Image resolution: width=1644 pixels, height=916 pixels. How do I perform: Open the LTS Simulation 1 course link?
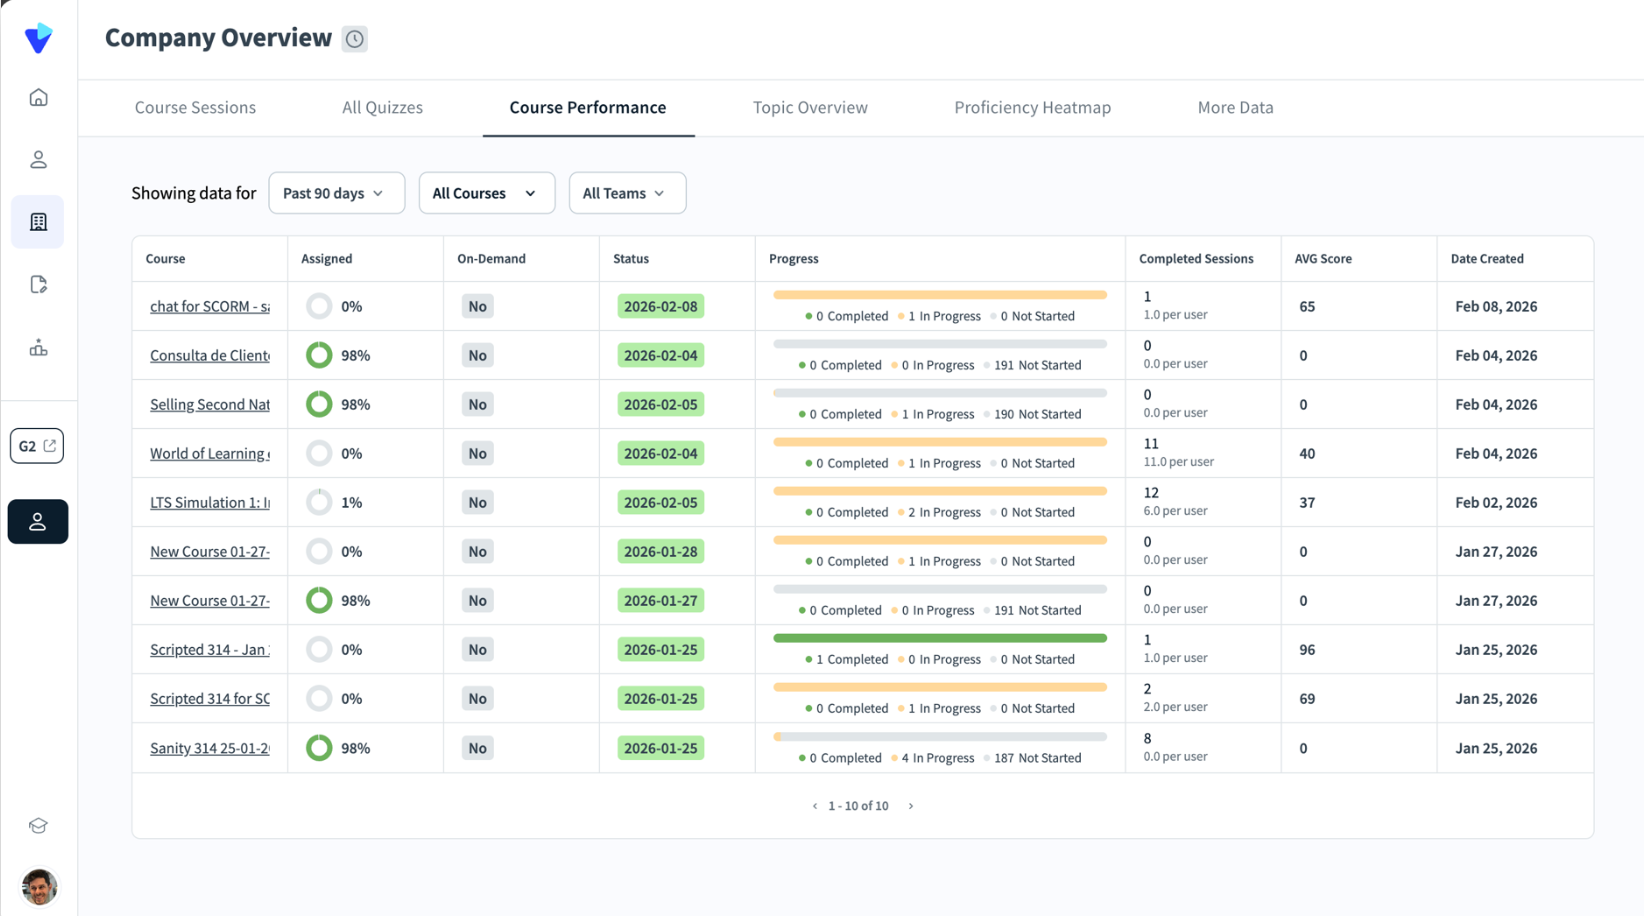(209, 502)
